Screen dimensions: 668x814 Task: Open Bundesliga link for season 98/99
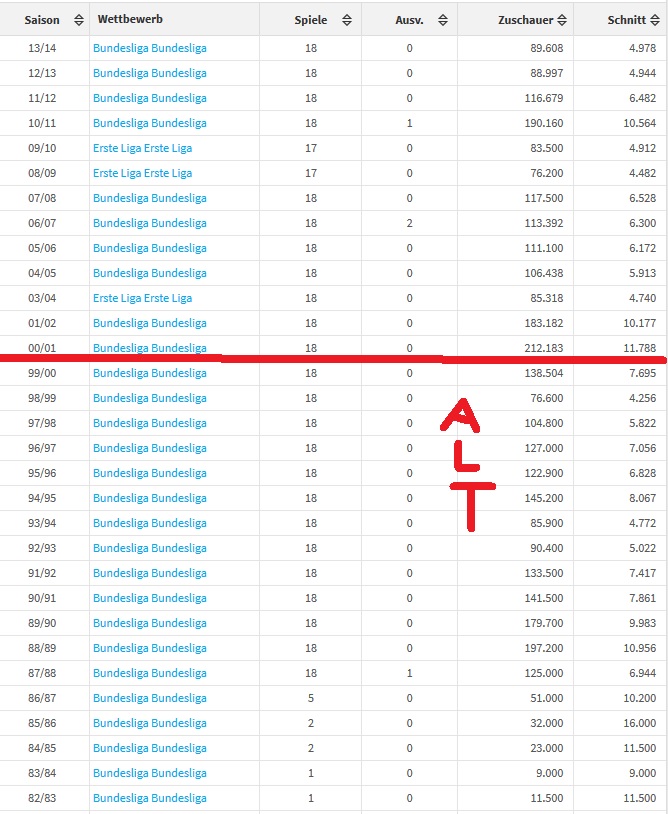149,398
